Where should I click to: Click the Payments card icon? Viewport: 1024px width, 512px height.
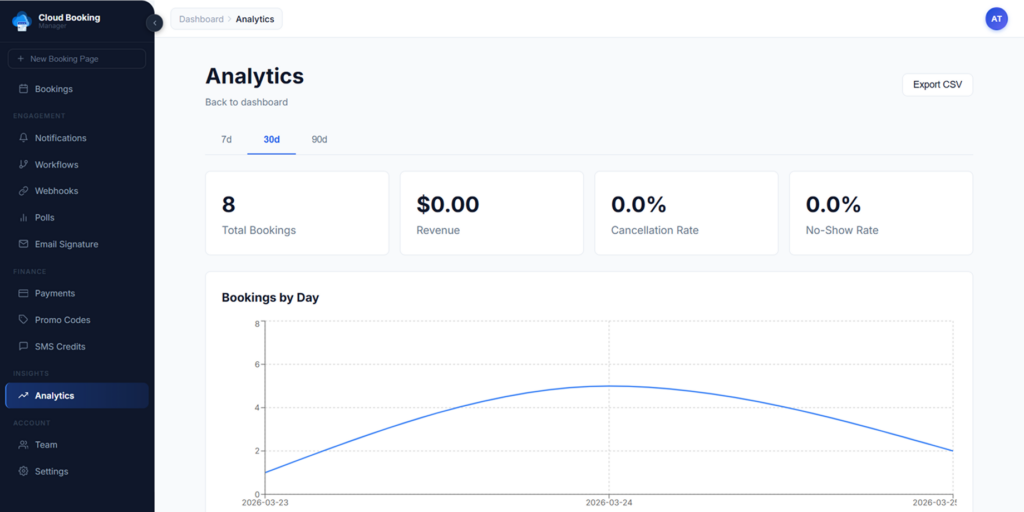point(23,294)
